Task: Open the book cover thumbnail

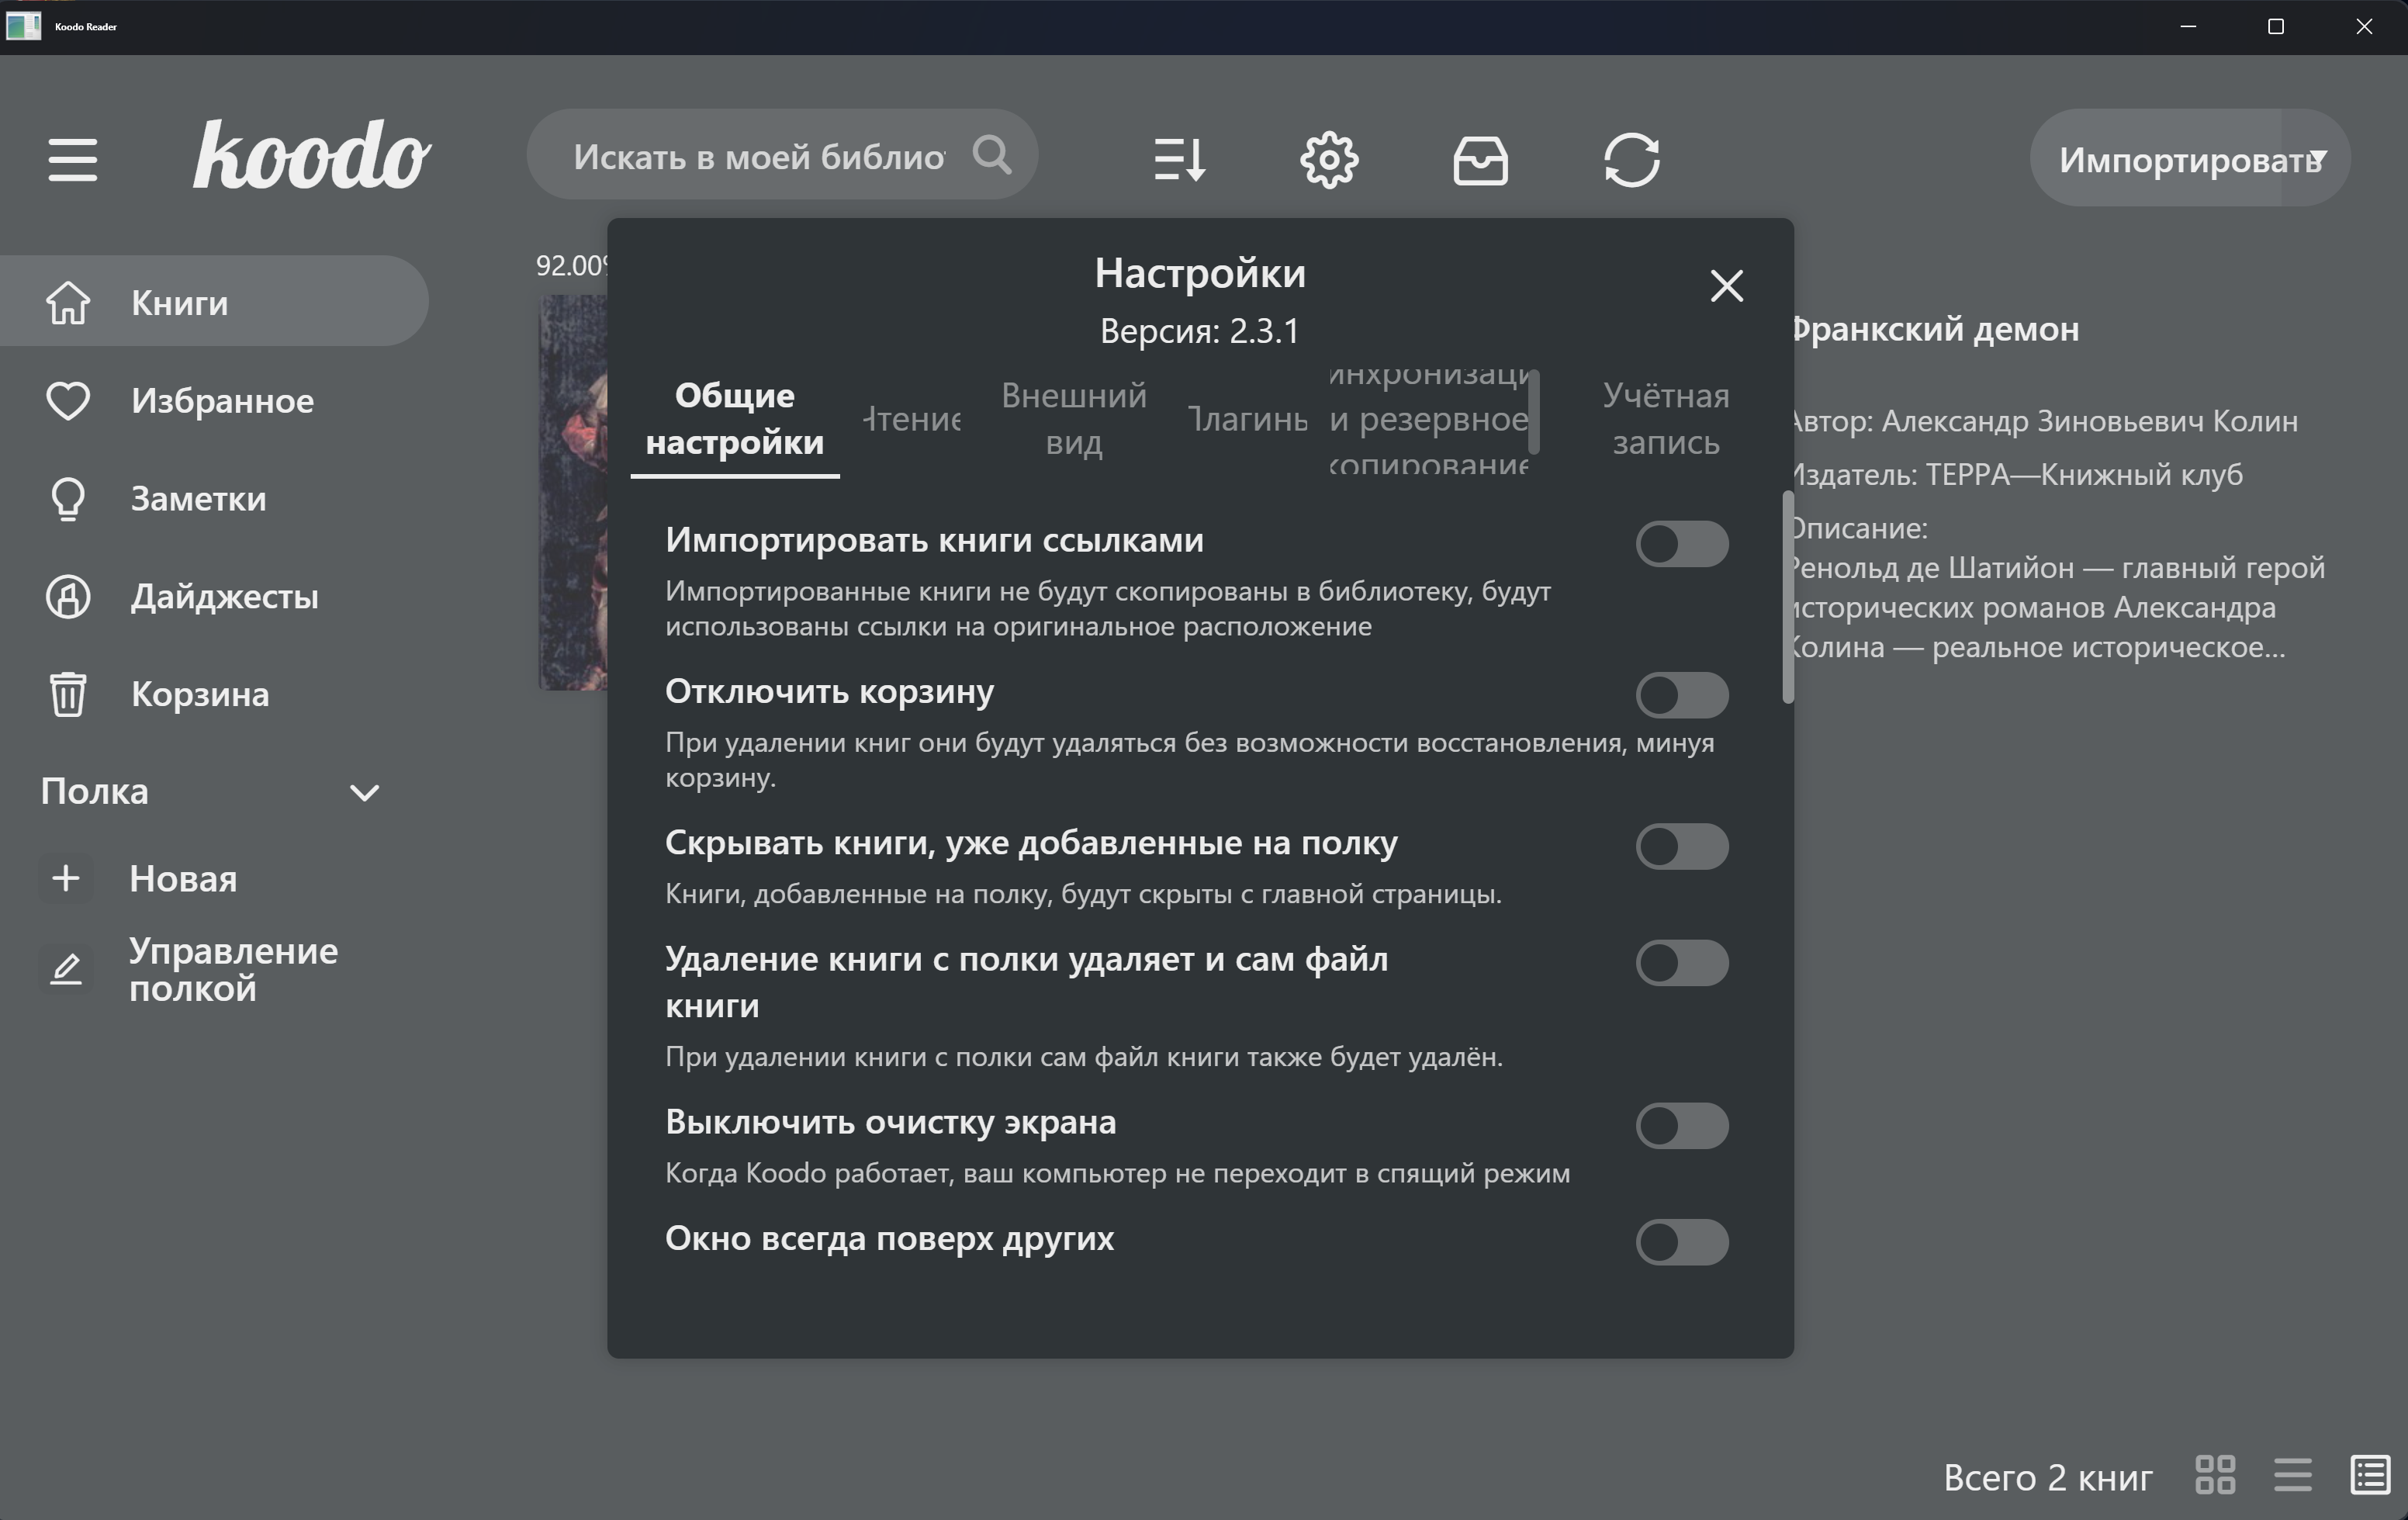Action: coord(573,492)
